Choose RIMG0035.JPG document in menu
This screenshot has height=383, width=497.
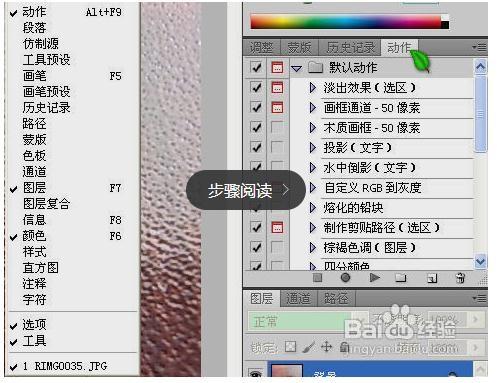coord(72,366)
